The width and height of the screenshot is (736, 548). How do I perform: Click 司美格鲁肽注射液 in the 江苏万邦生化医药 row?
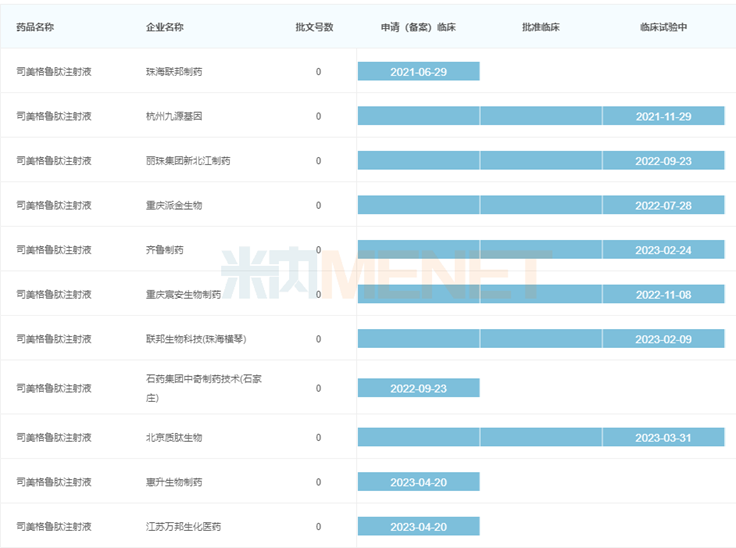click(54, 527)
